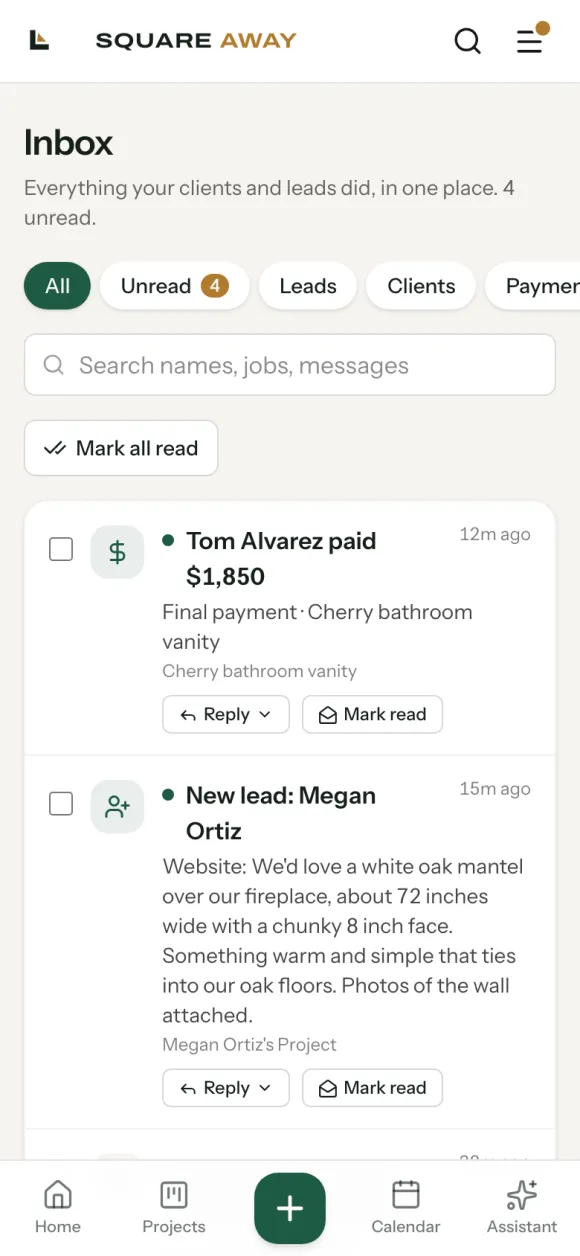Image resolution: width=580 pixels, height=1256 pixels.
Task: Click Mark all read button
Action: point(121,448)
